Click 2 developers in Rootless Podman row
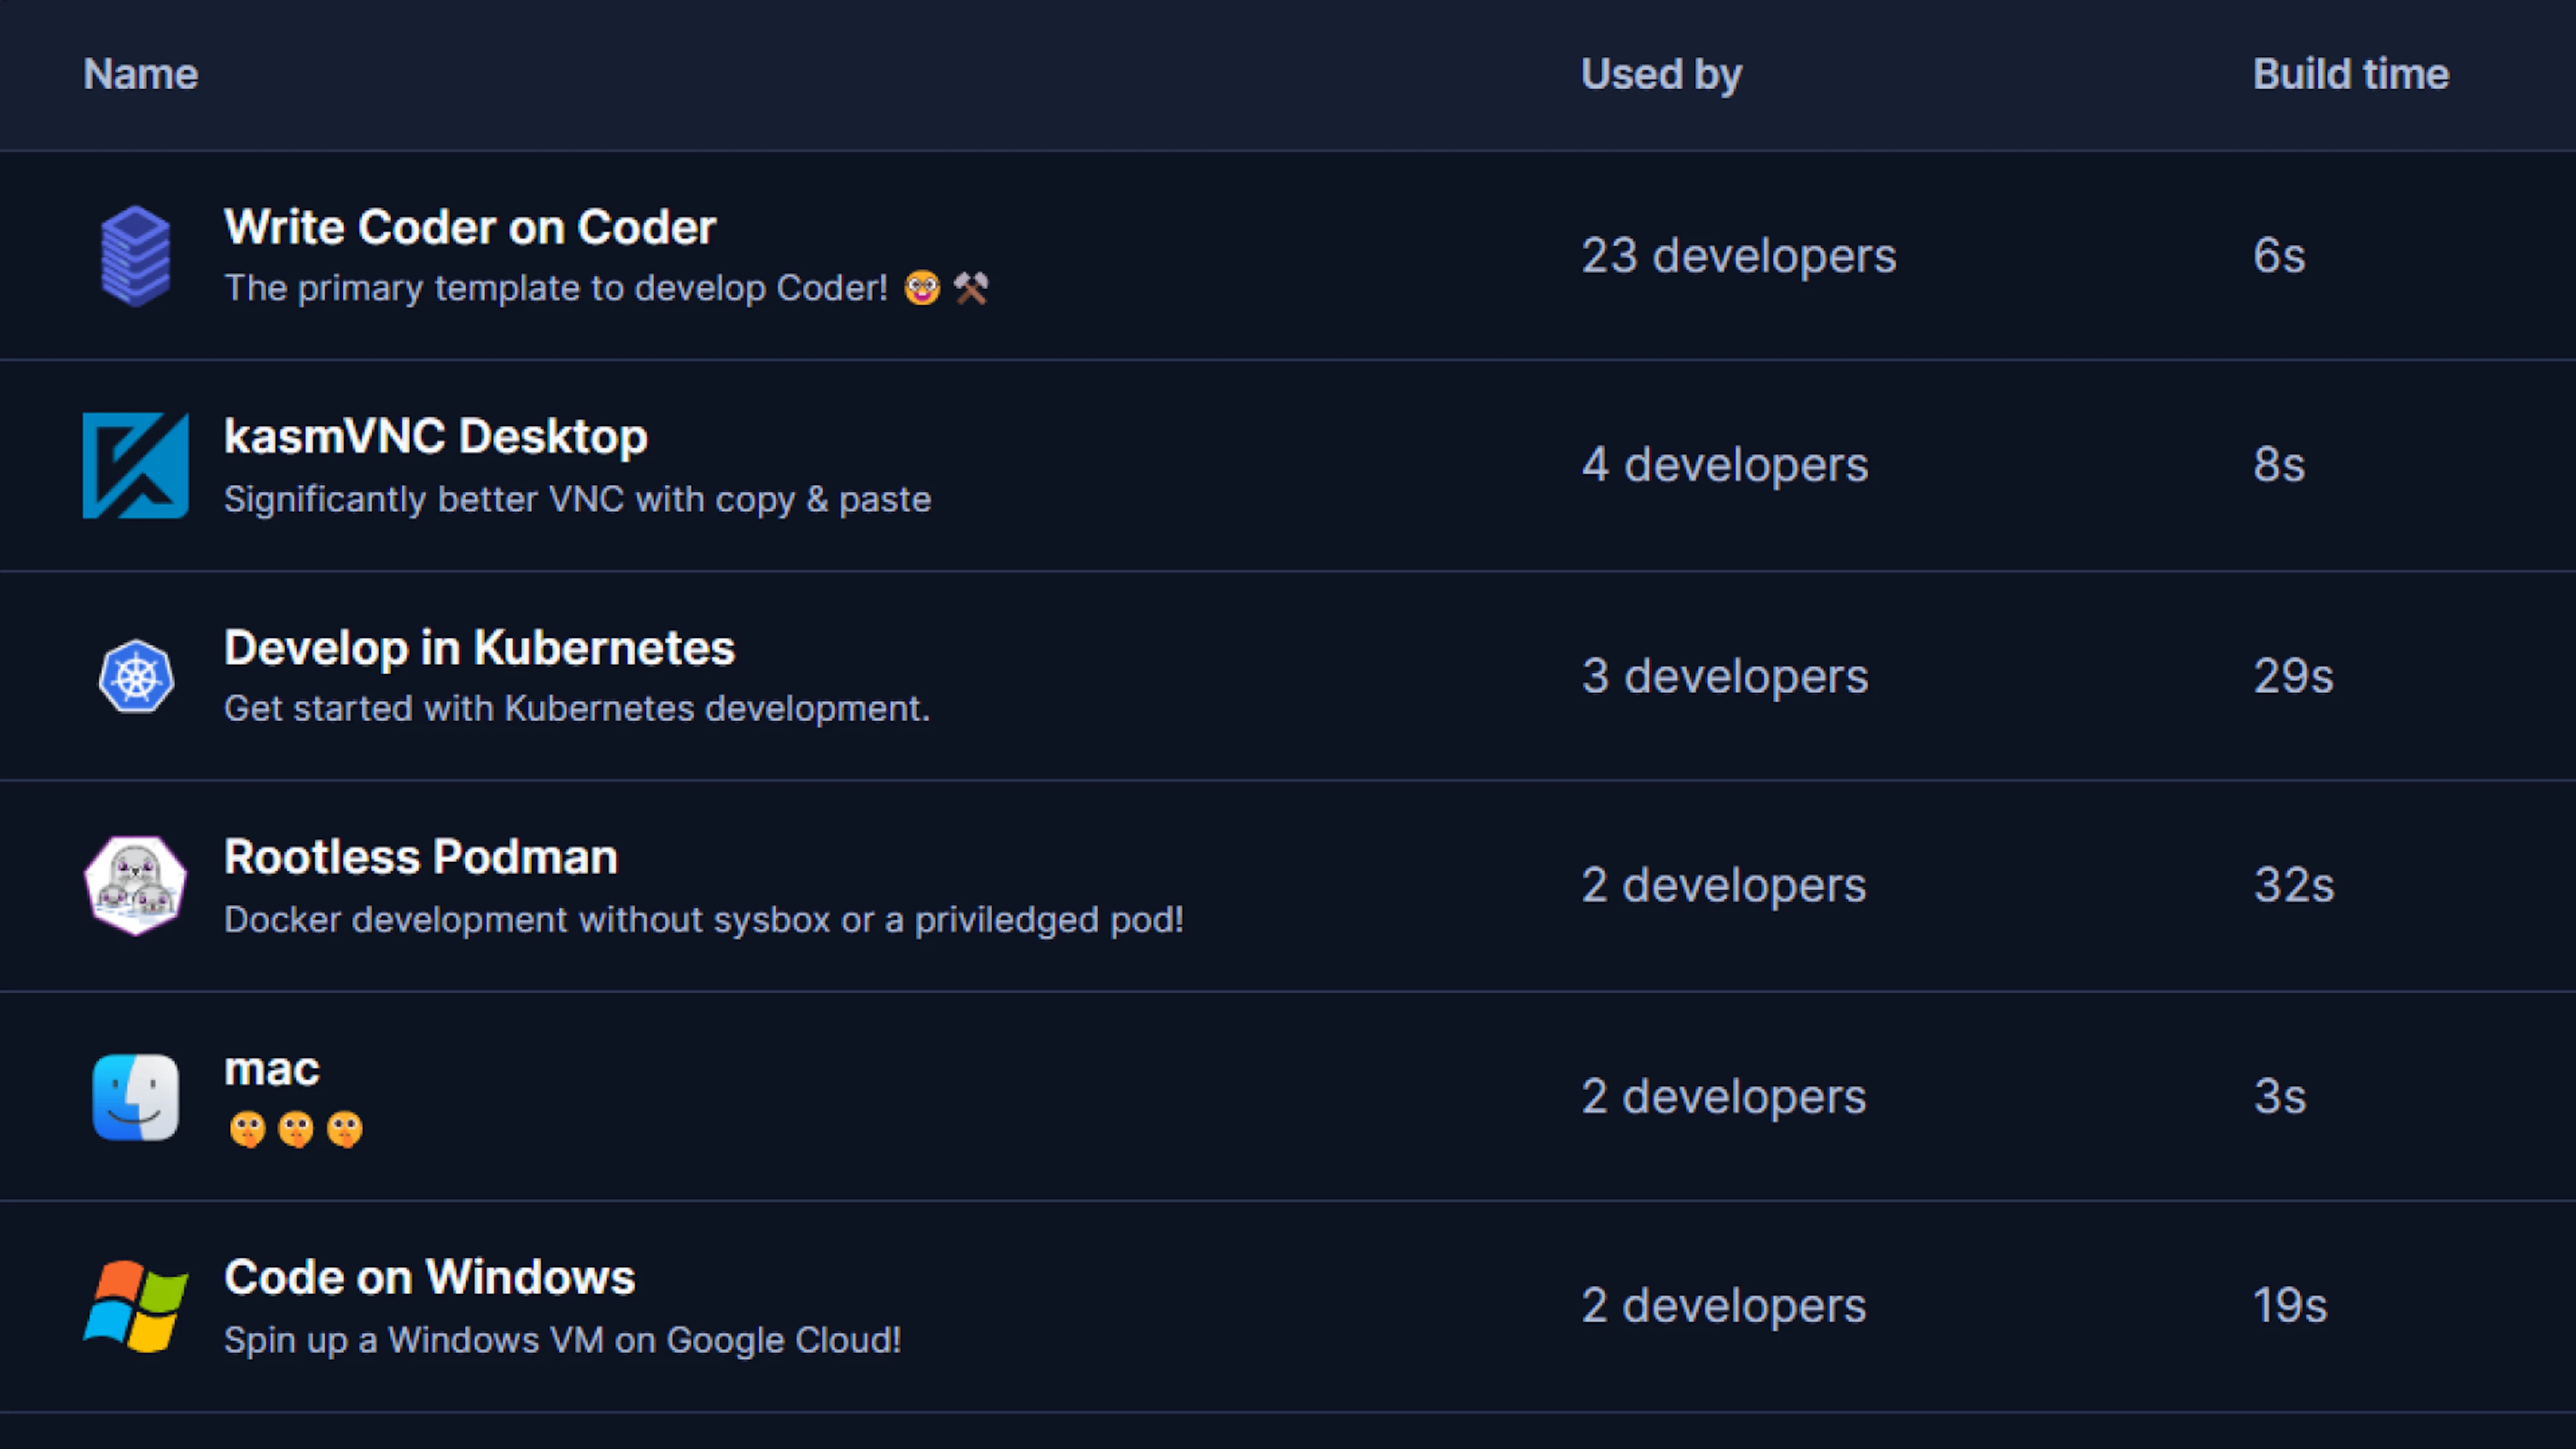Viewport: 2576px width, 1449px height. pos(1724,886)
